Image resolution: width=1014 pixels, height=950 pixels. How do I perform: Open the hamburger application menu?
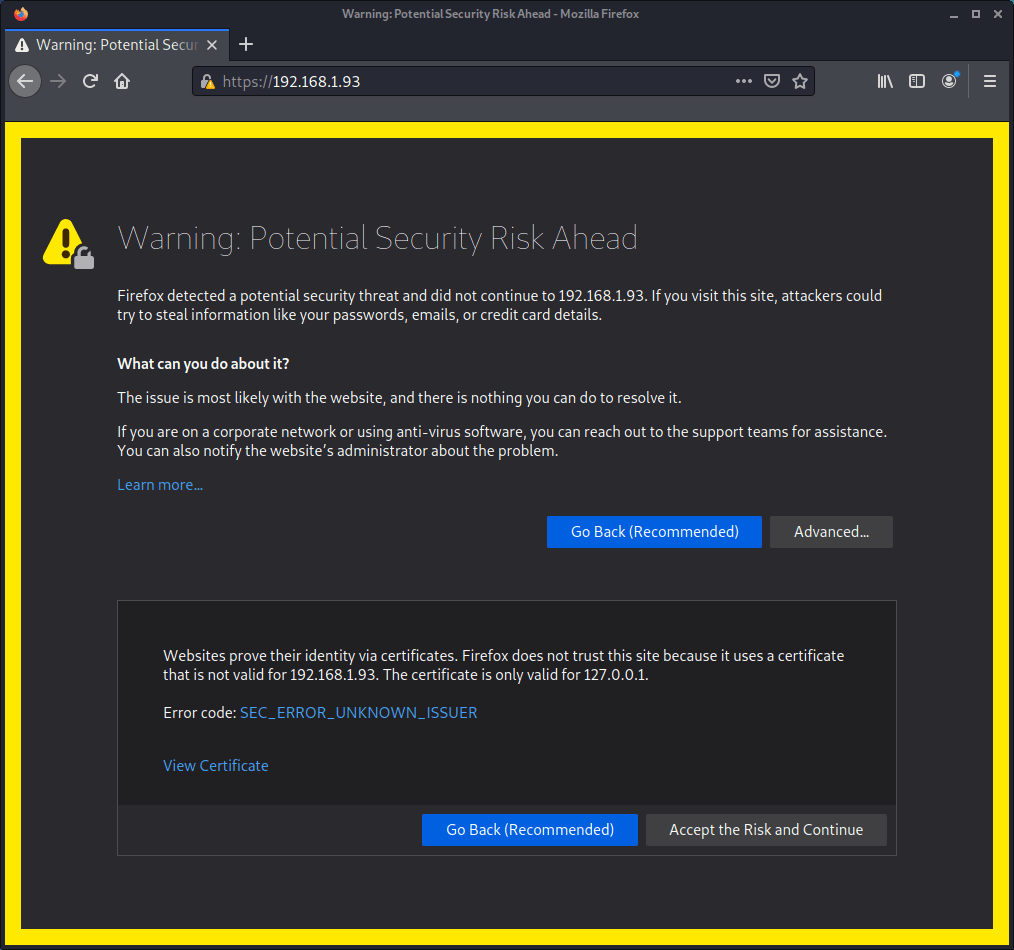click(989, 81)
